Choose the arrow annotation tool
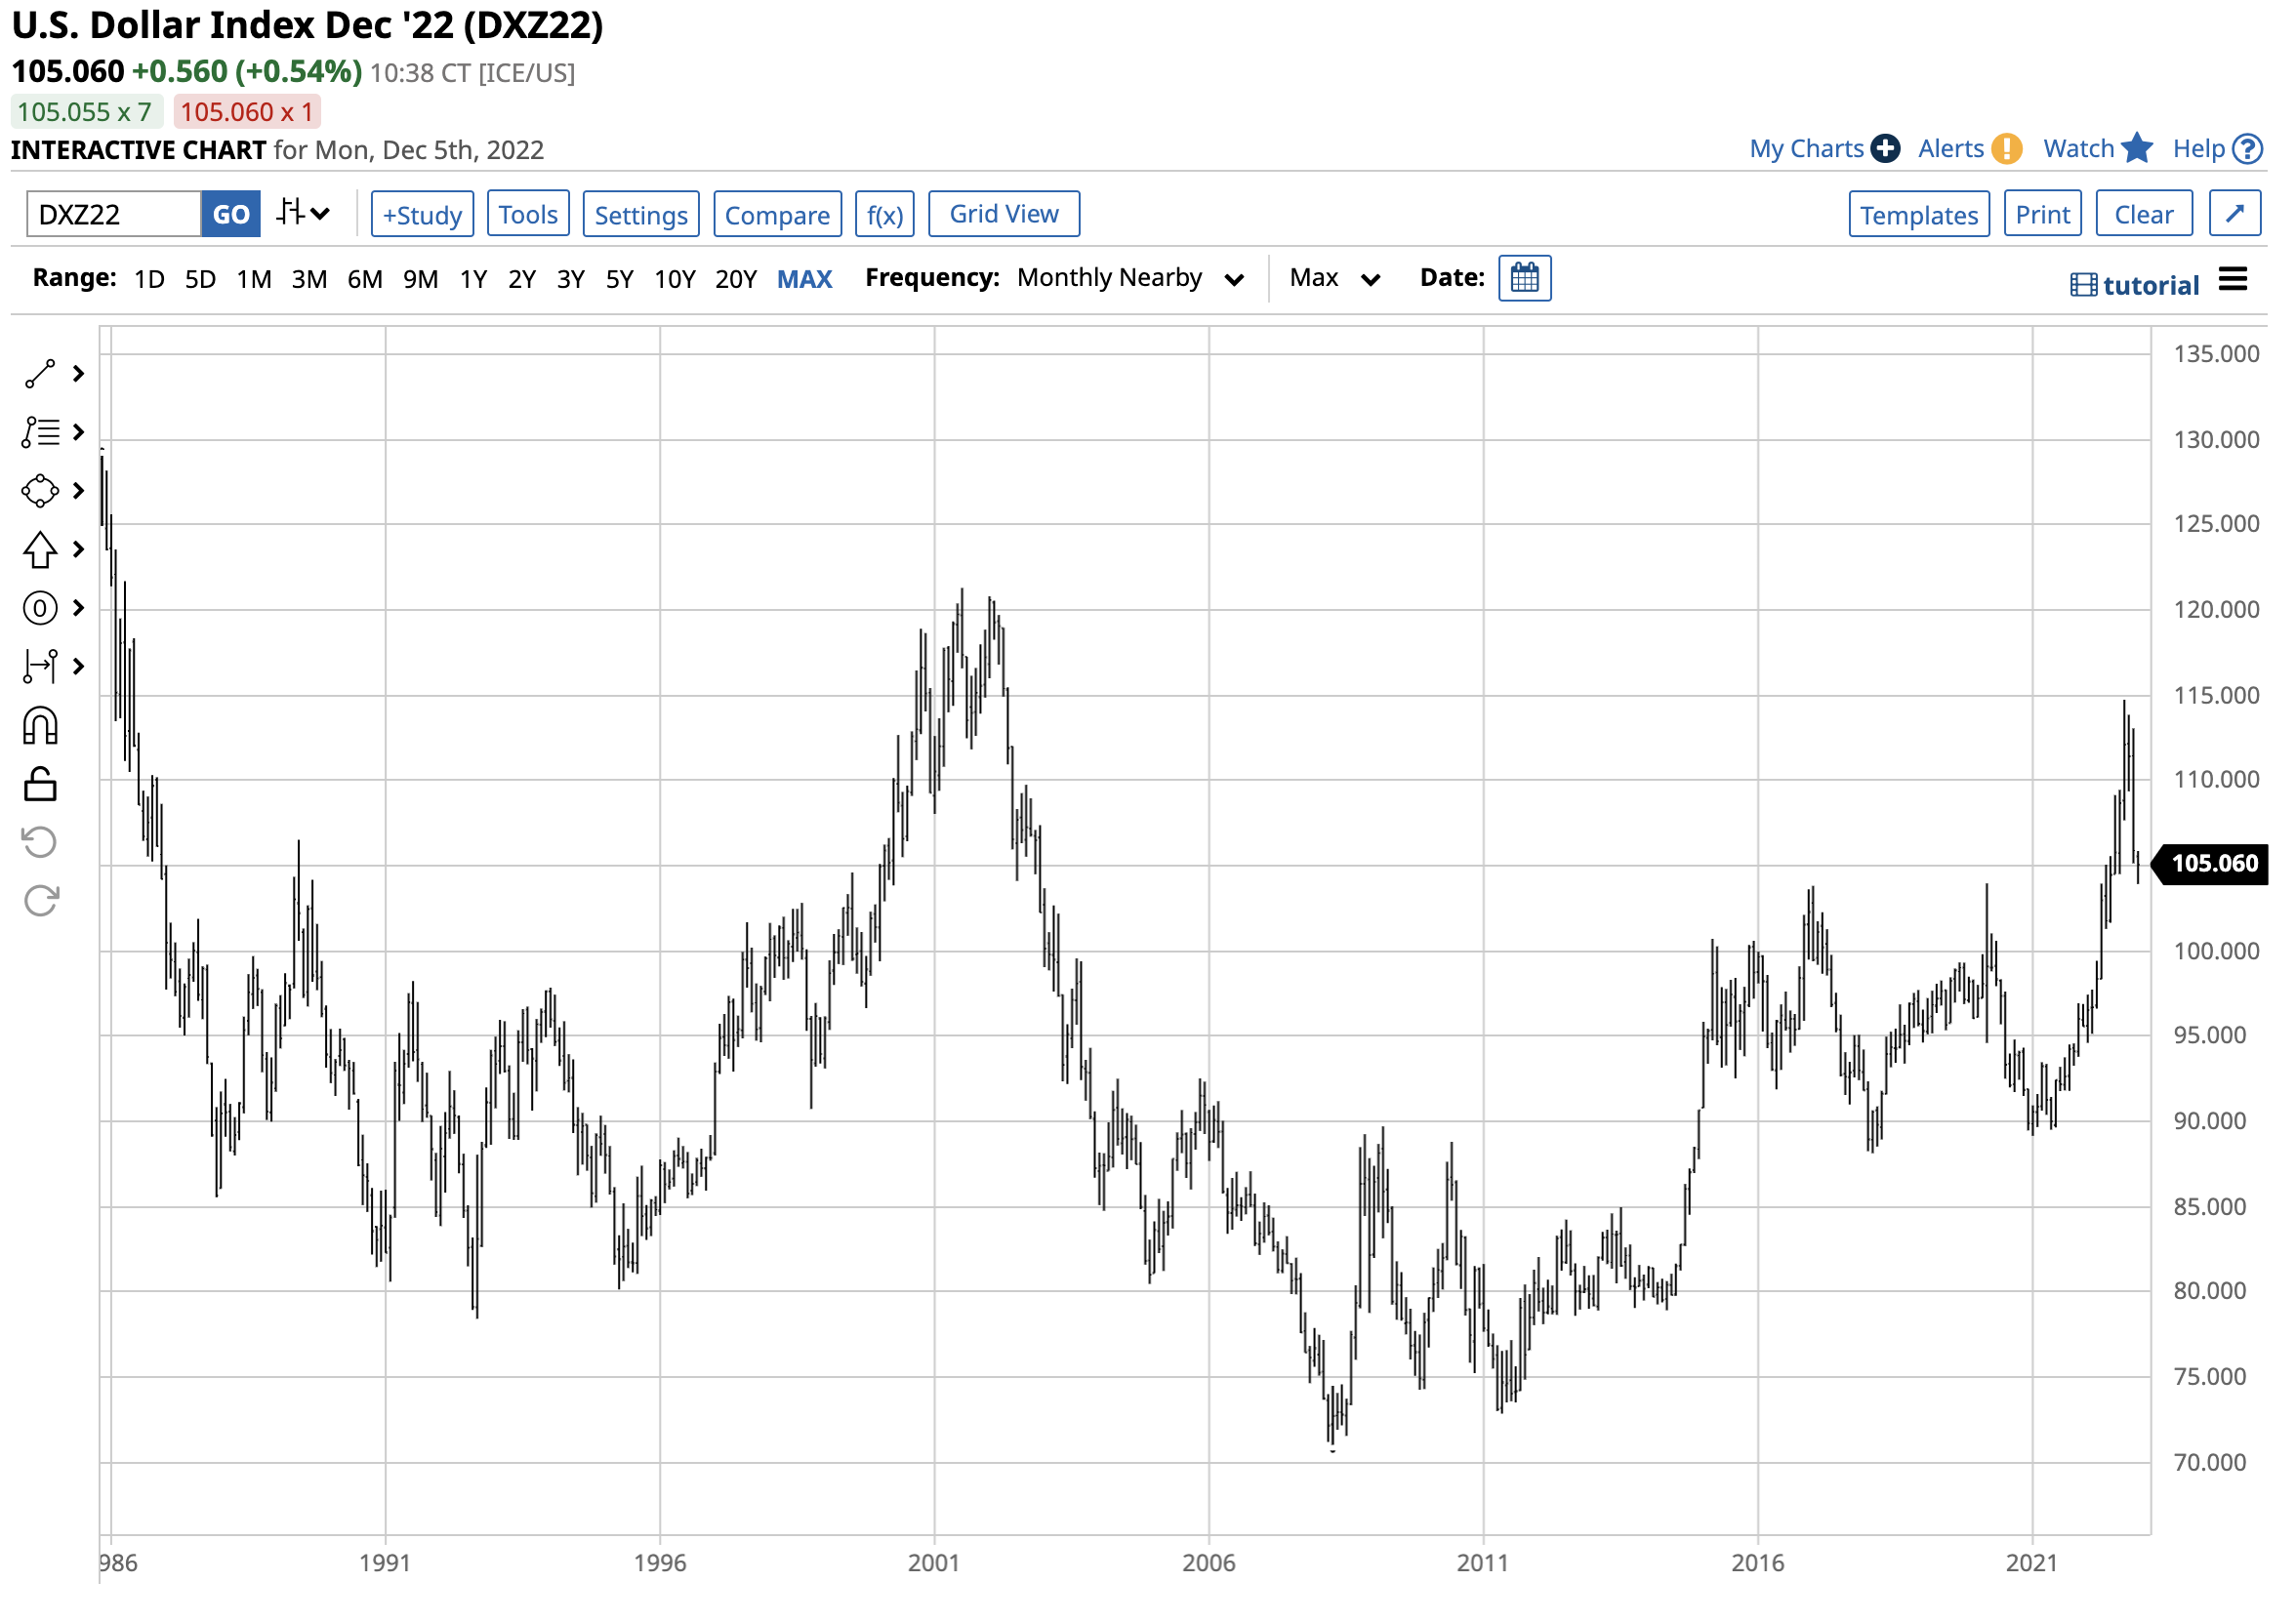2296x1622 pixels. [40, 548]
